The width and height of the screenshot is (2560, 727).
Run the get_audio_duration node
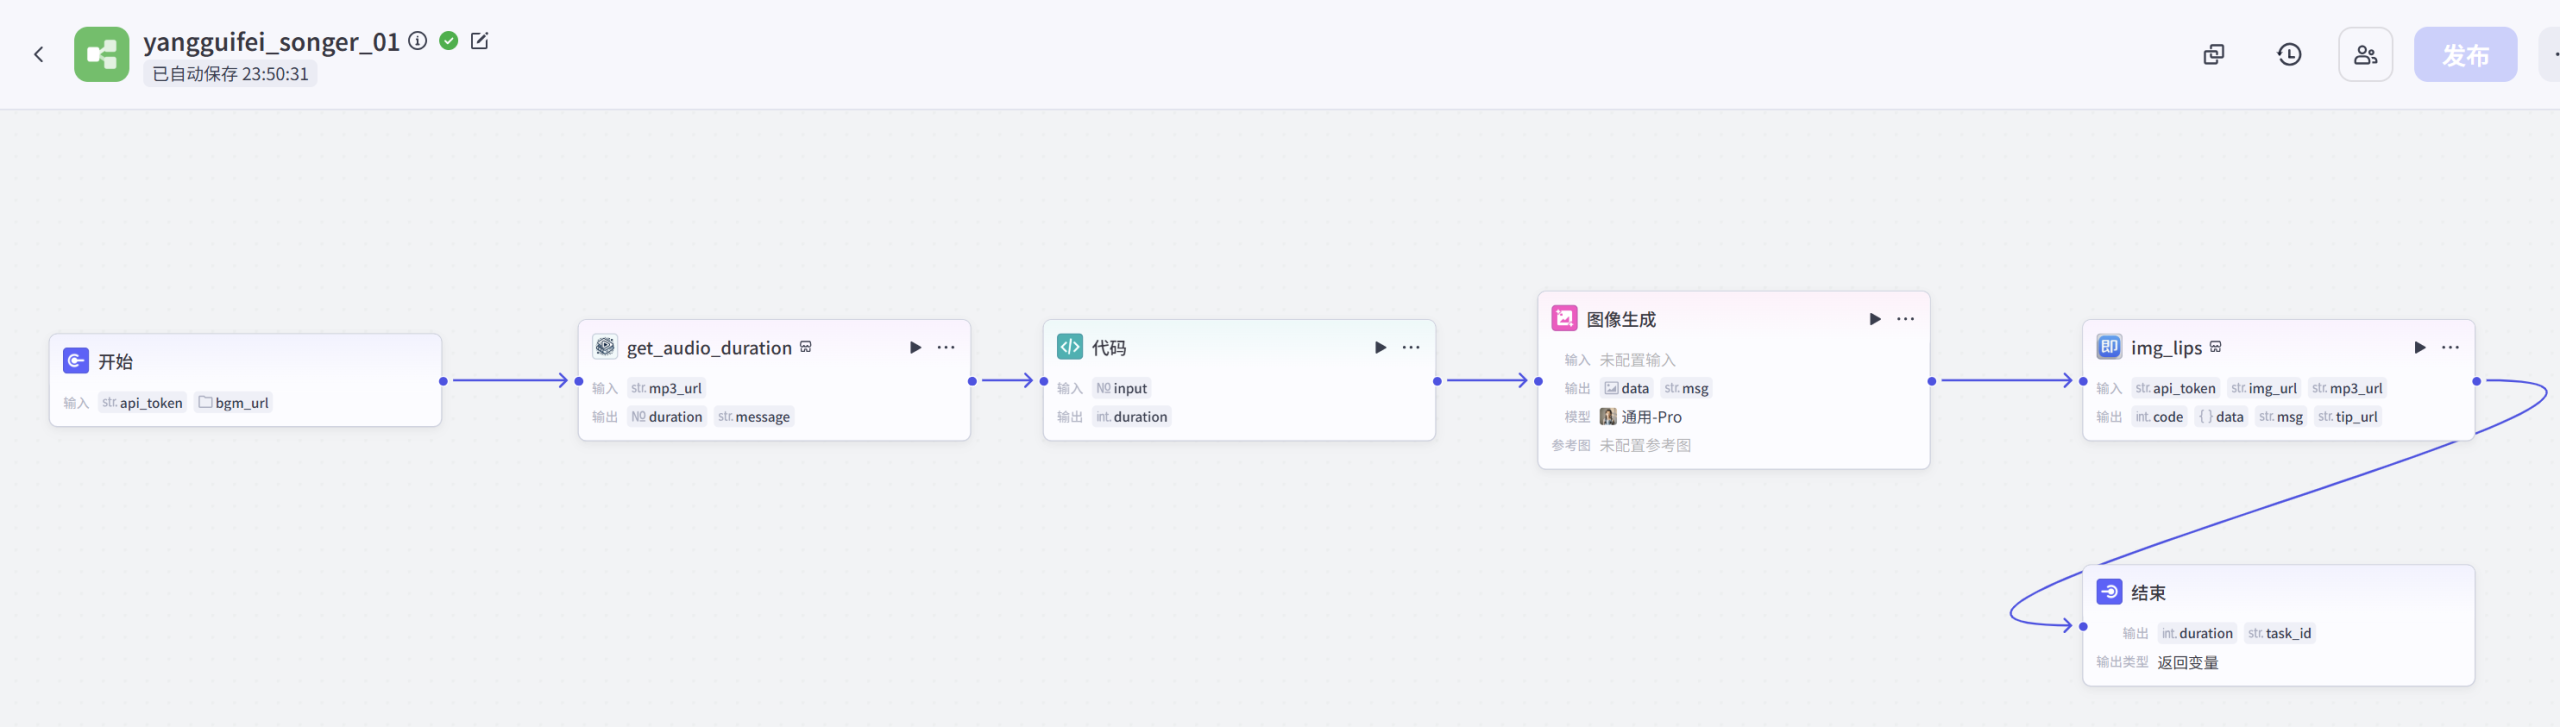point(915,347)
